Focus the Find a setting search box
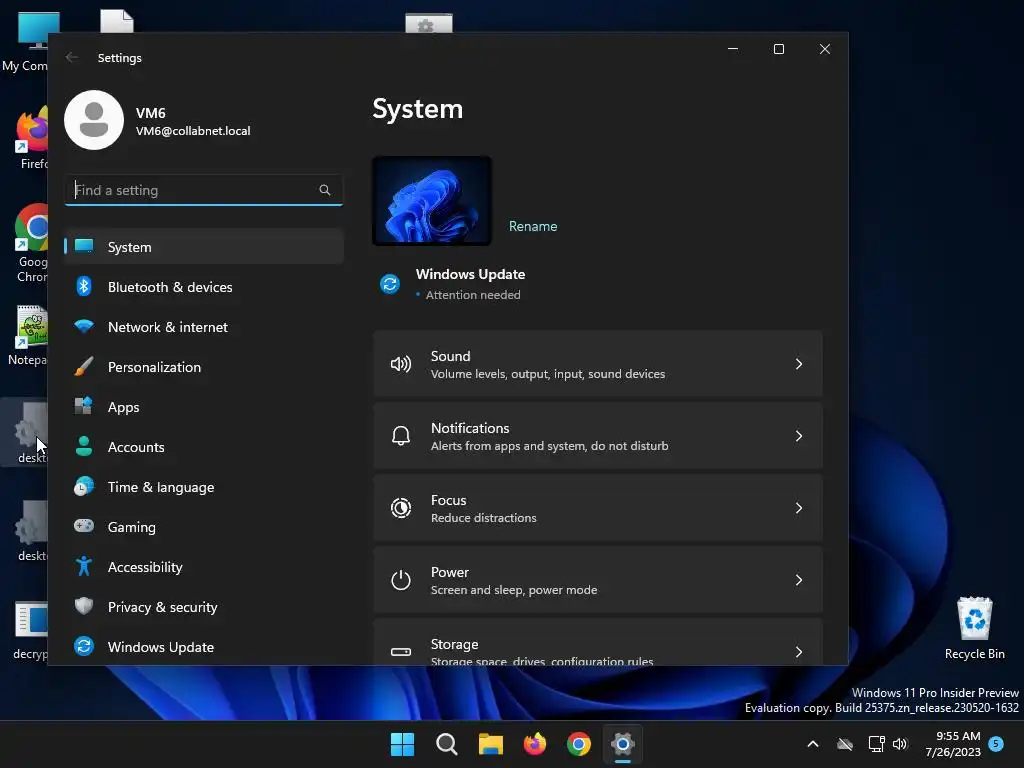This screenshot has height=768, width=1024. [204, 190]
